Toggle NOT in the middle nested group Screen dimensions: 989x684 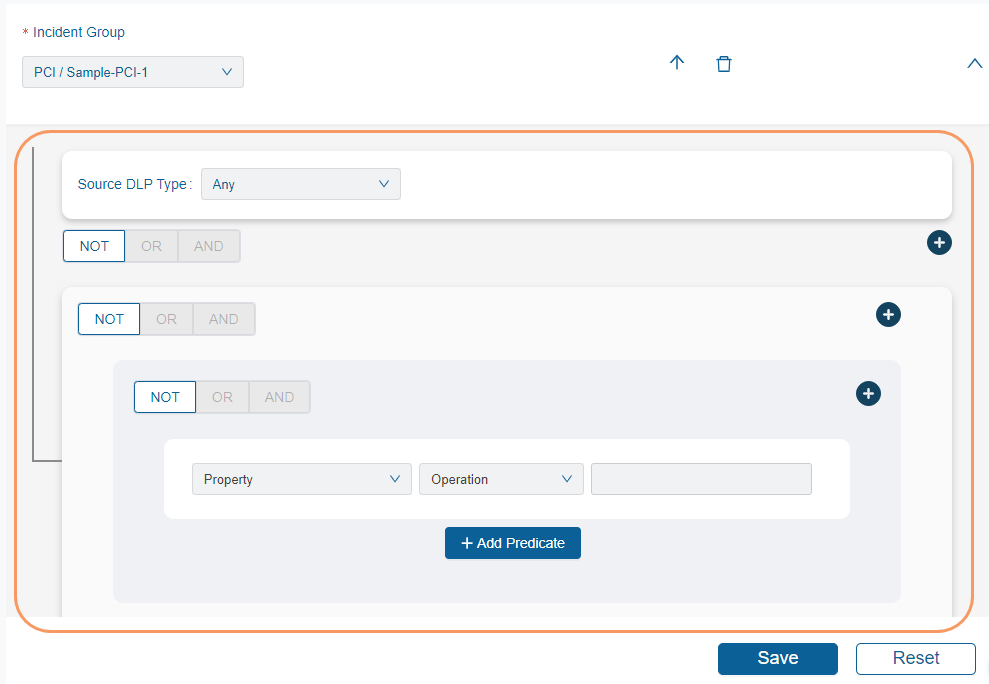click(109, 319)
